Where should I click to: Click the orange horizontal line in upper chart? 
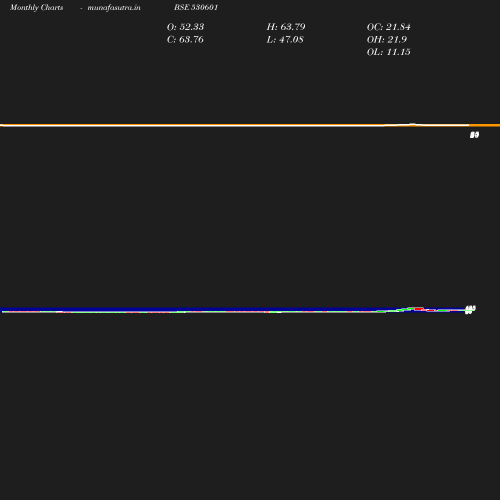coord(250,125)
